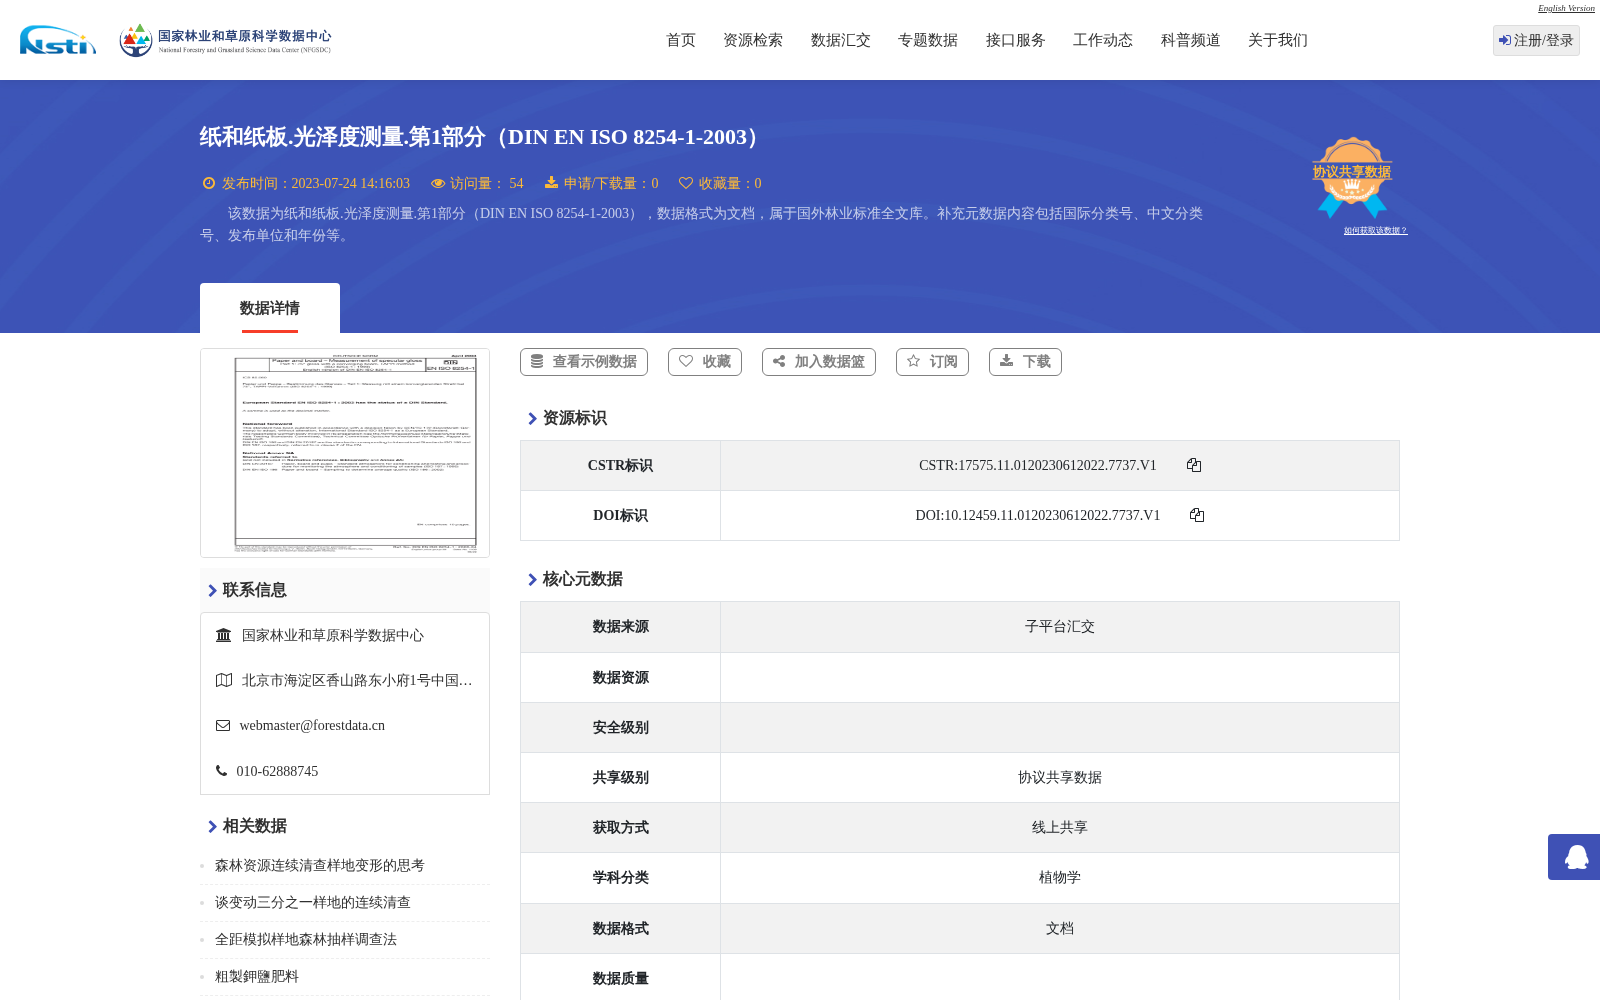Click the 收藏 heart button
This screenshot has height=1000, width=1600.
[705, 362]
